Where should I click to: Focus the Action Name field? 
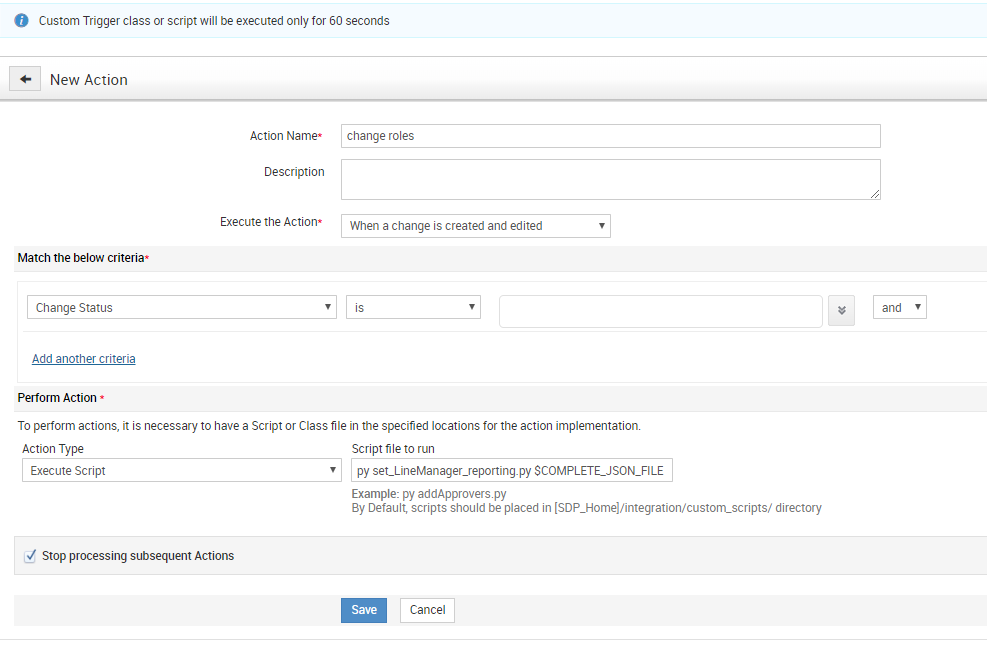(610, 136)
